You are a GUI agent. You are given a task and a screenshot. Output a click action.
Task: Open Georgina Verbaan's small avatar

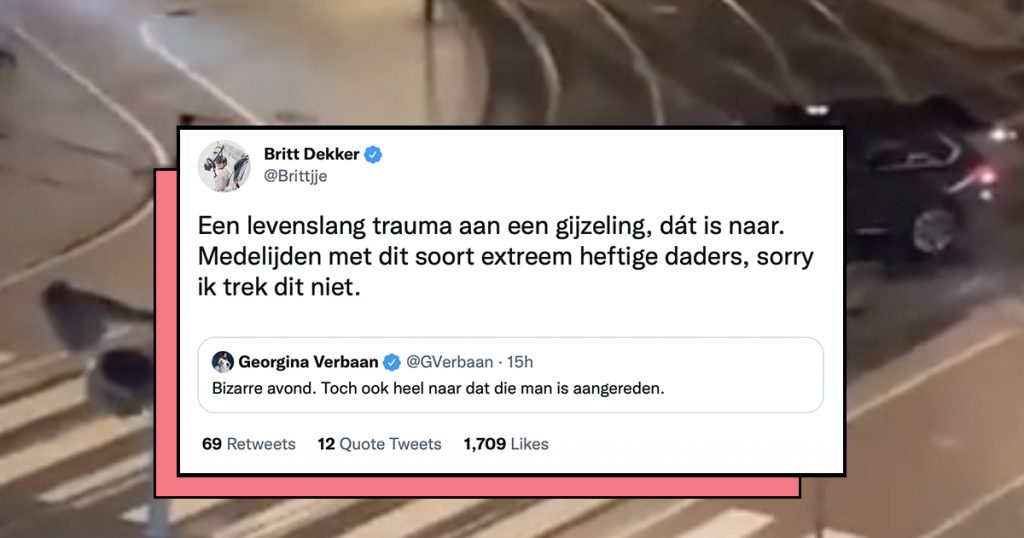[x=223, y=362]
